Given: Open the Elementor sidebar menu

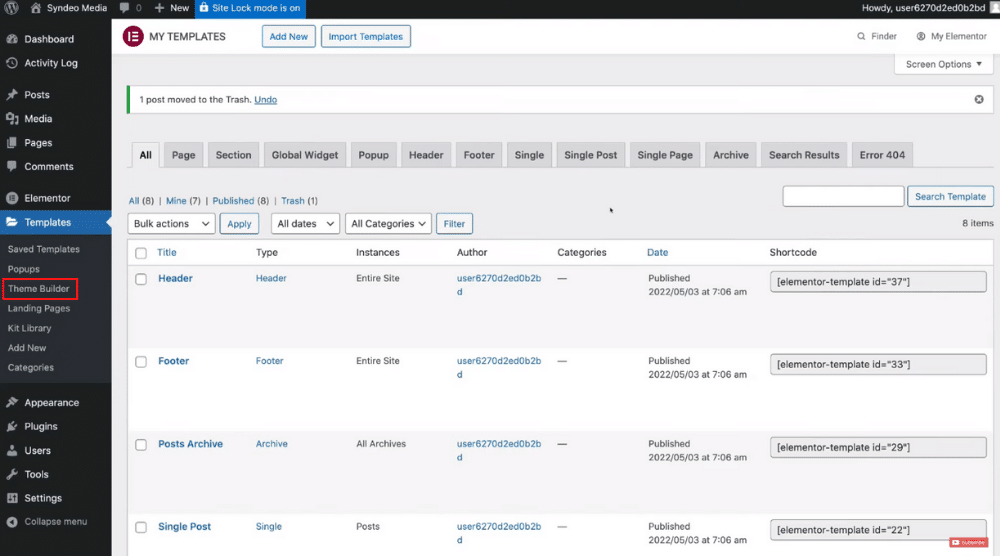Looking at the screenshot, I should tap(47, 198).
